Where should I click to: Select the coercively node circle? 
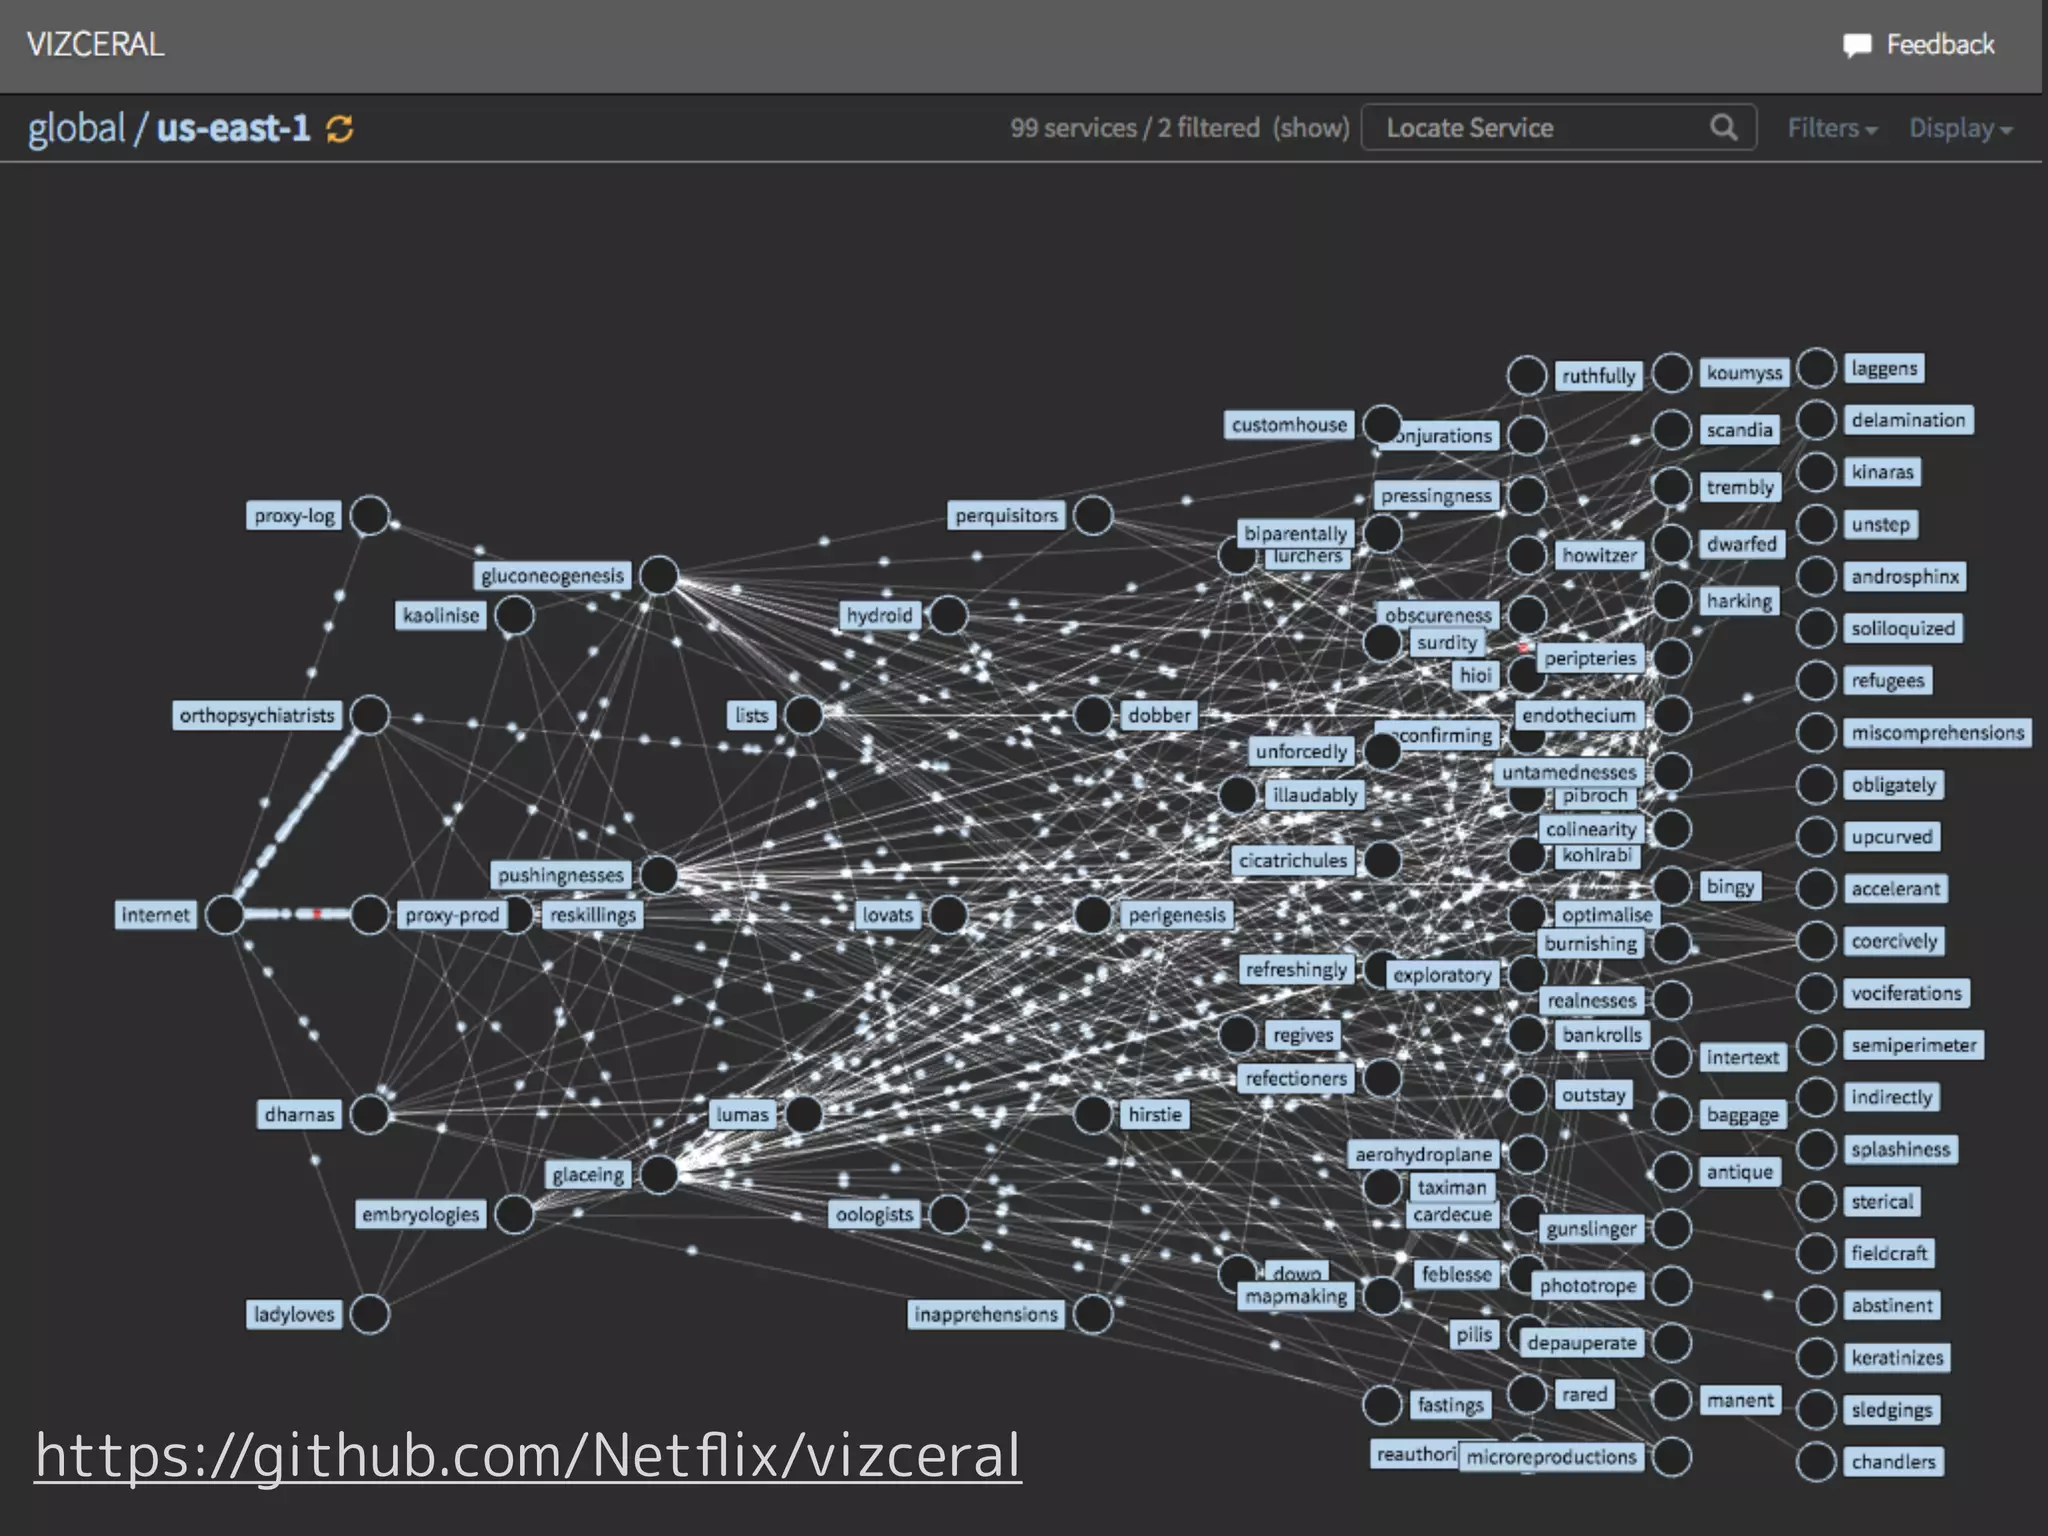click(x=1816, y=941)
